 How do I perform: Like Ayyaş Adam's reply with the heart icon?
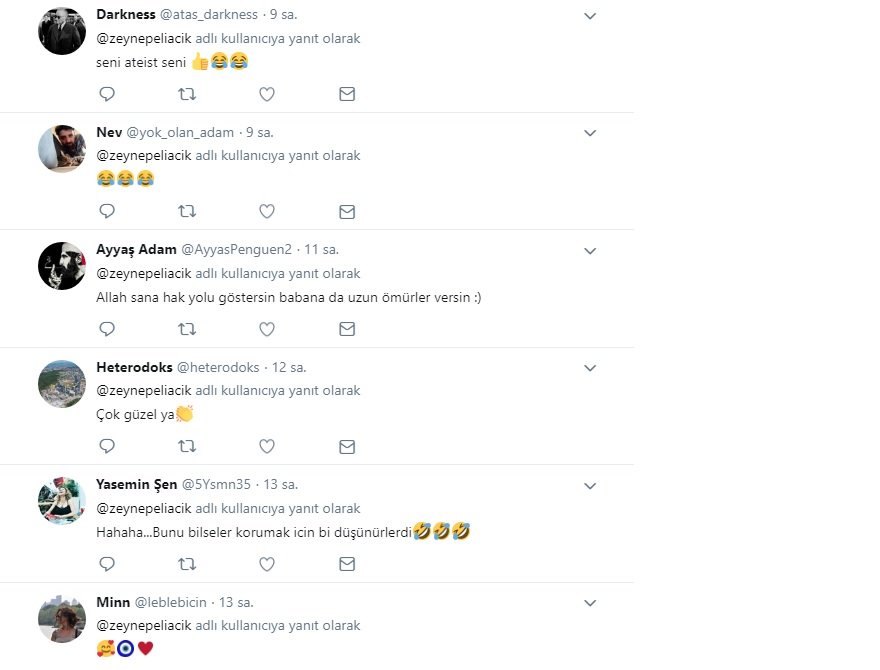tap(267, 328)
